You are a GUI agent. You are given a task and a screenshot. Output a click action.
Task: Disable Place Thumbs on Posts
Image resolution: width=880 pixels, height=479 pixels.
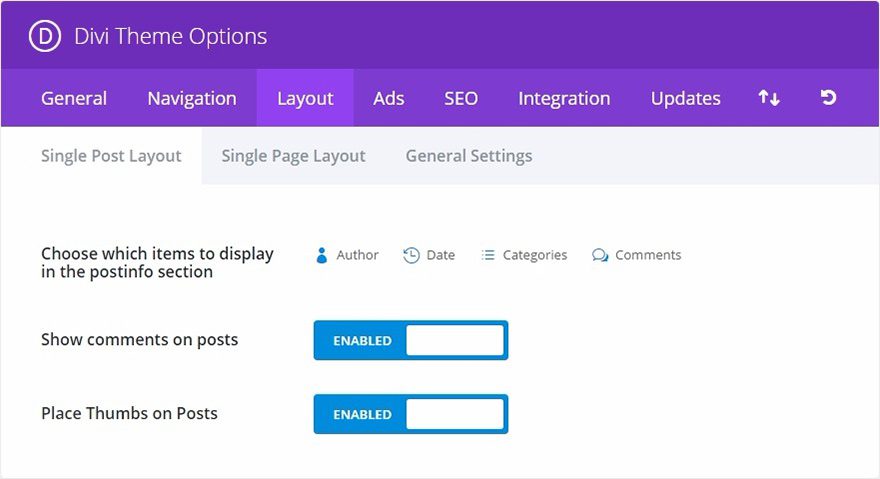click(x=411, y=414)
